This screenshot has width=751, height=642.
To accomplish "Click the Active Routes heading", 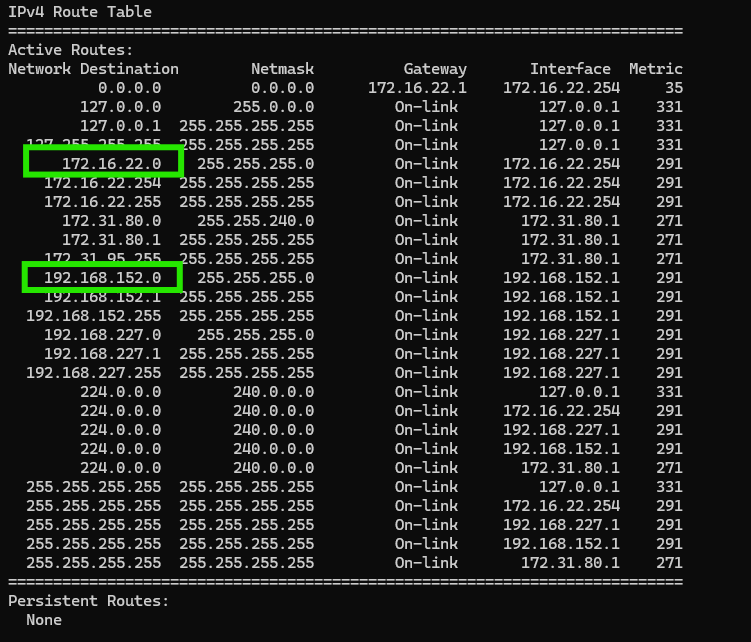I will click(70, 50).
